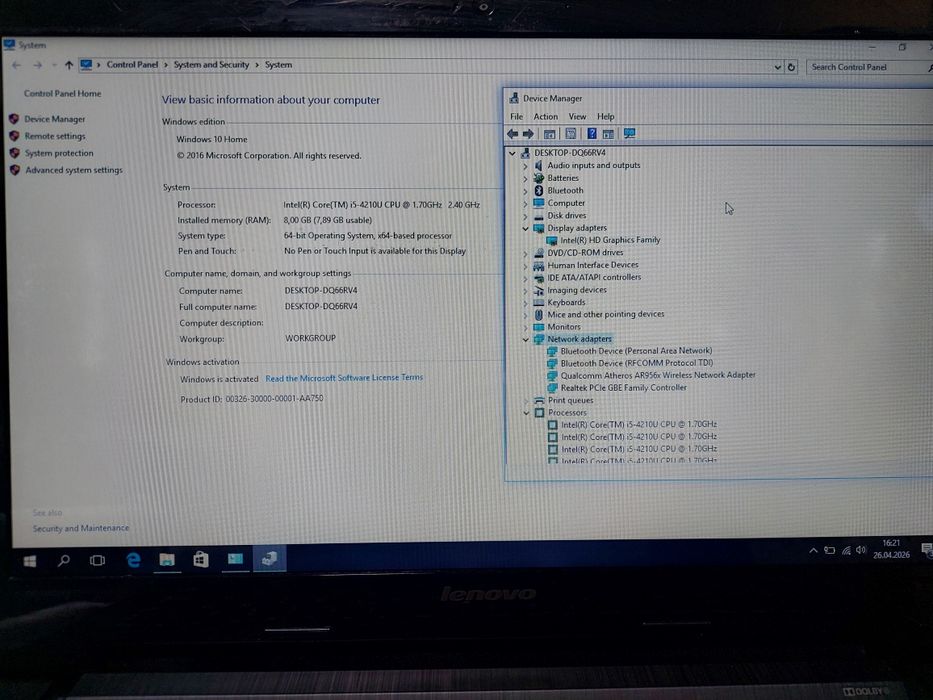Click the Back arrow in Device Manager toolbar
This screenshot has height=700, width=933.
point(512,134)
